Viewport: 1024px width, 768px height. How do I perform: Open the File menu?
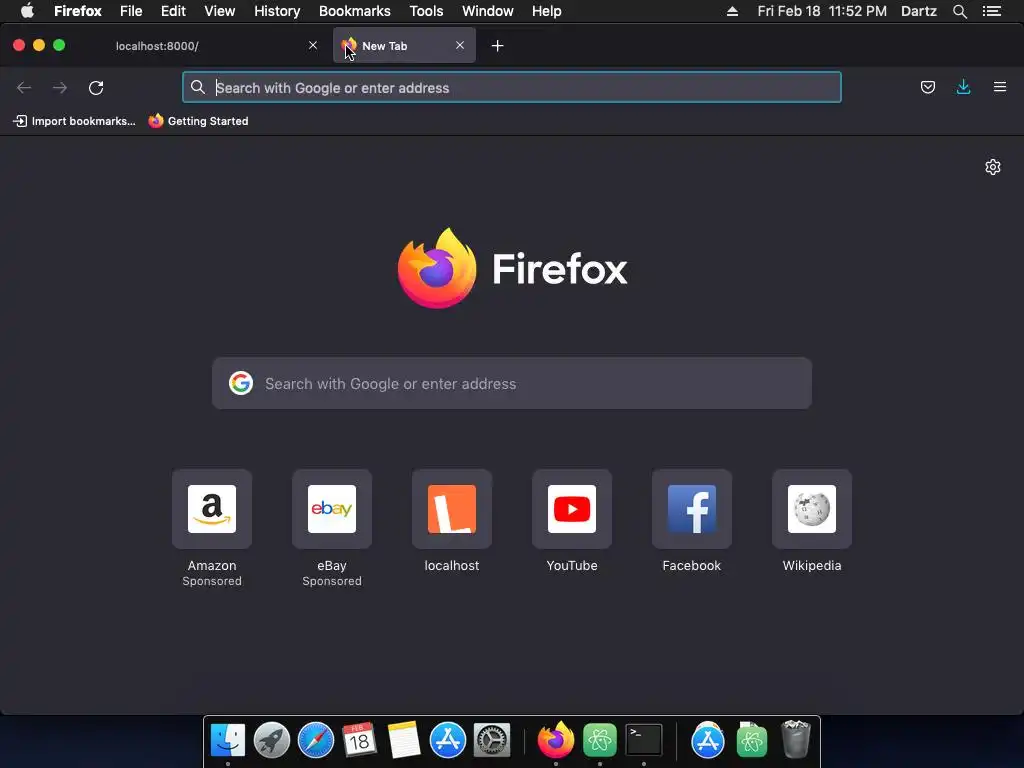pyautogui.click(x=131, y=11)
